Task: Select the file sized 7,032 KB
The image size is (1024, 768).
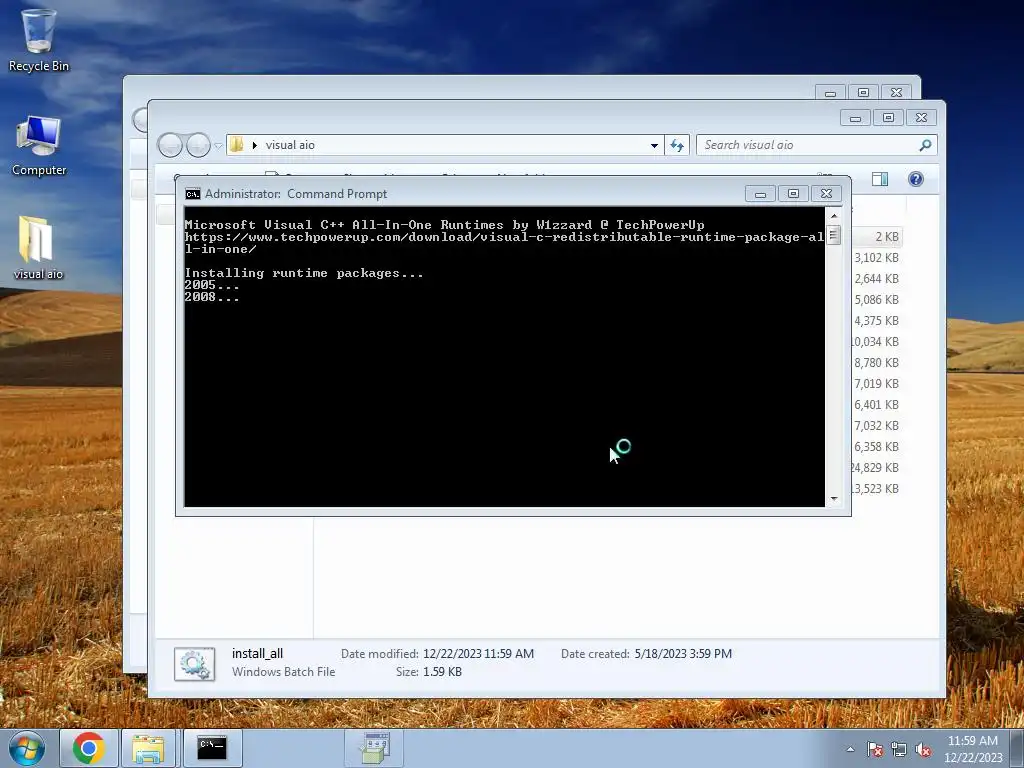Action: coord(876,426)
